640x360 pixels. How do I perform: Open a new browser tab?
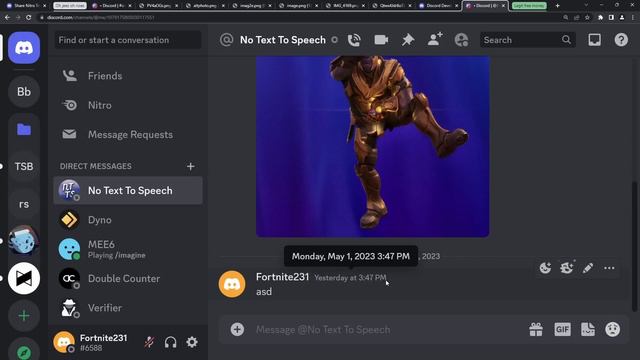(558, 6)
